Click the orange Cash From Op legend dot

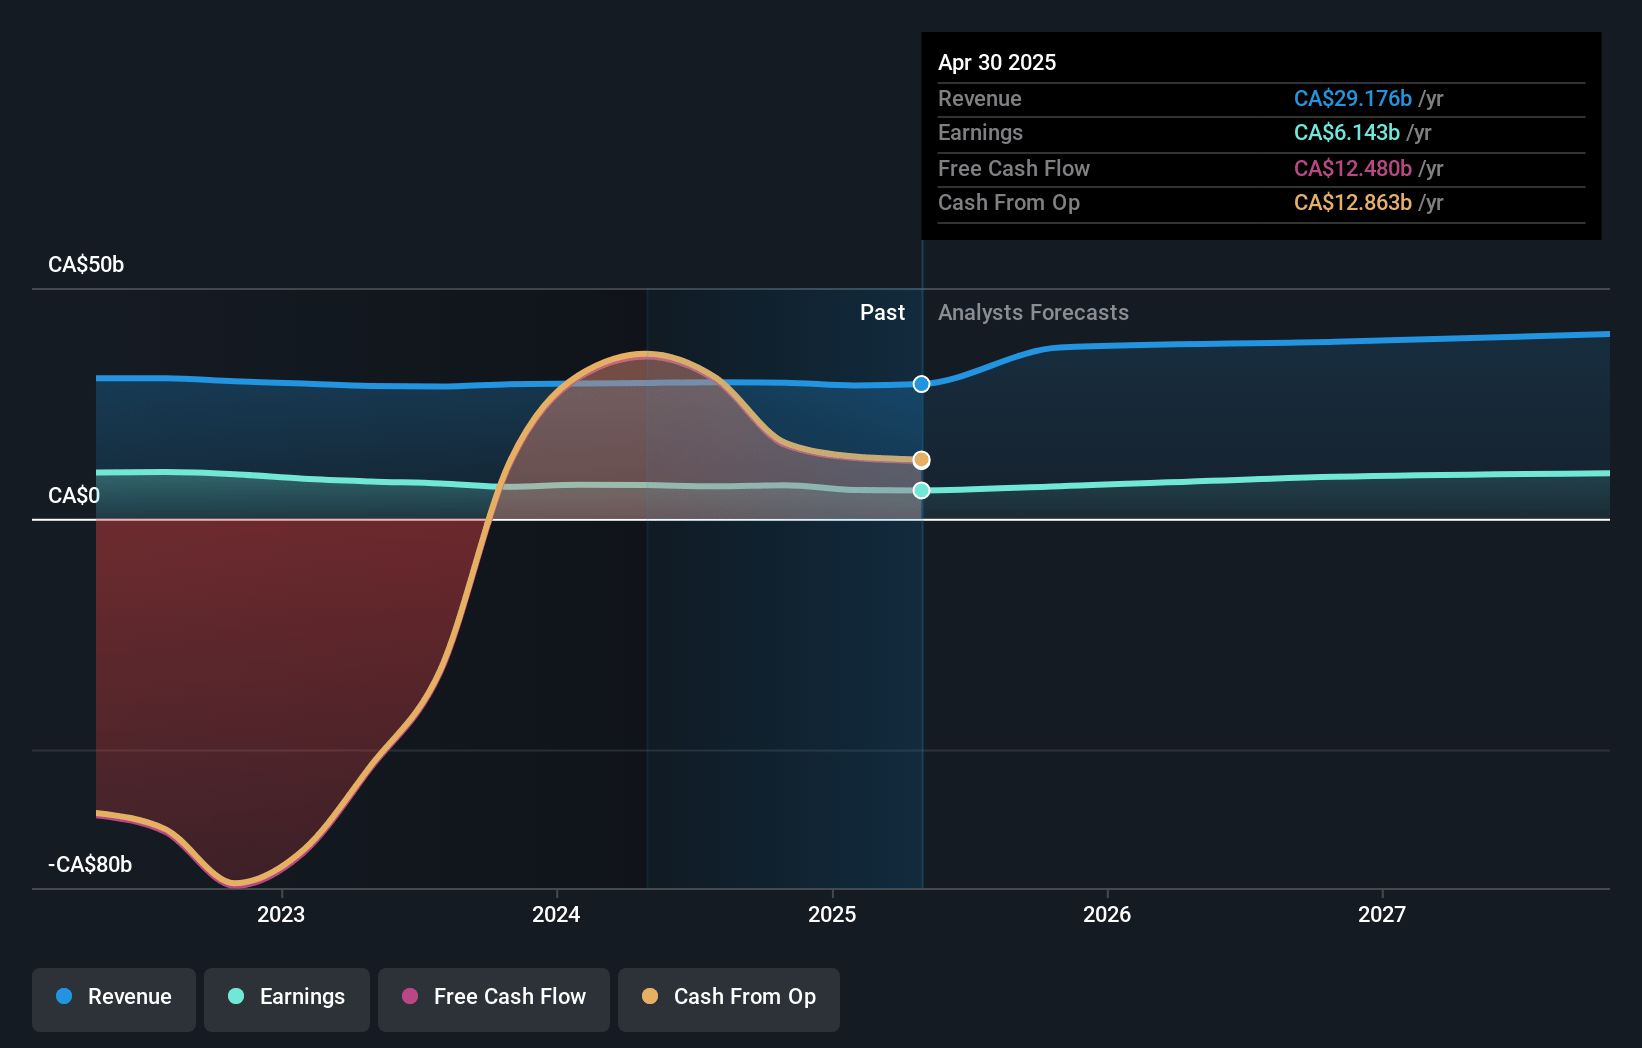click(650, 996)
